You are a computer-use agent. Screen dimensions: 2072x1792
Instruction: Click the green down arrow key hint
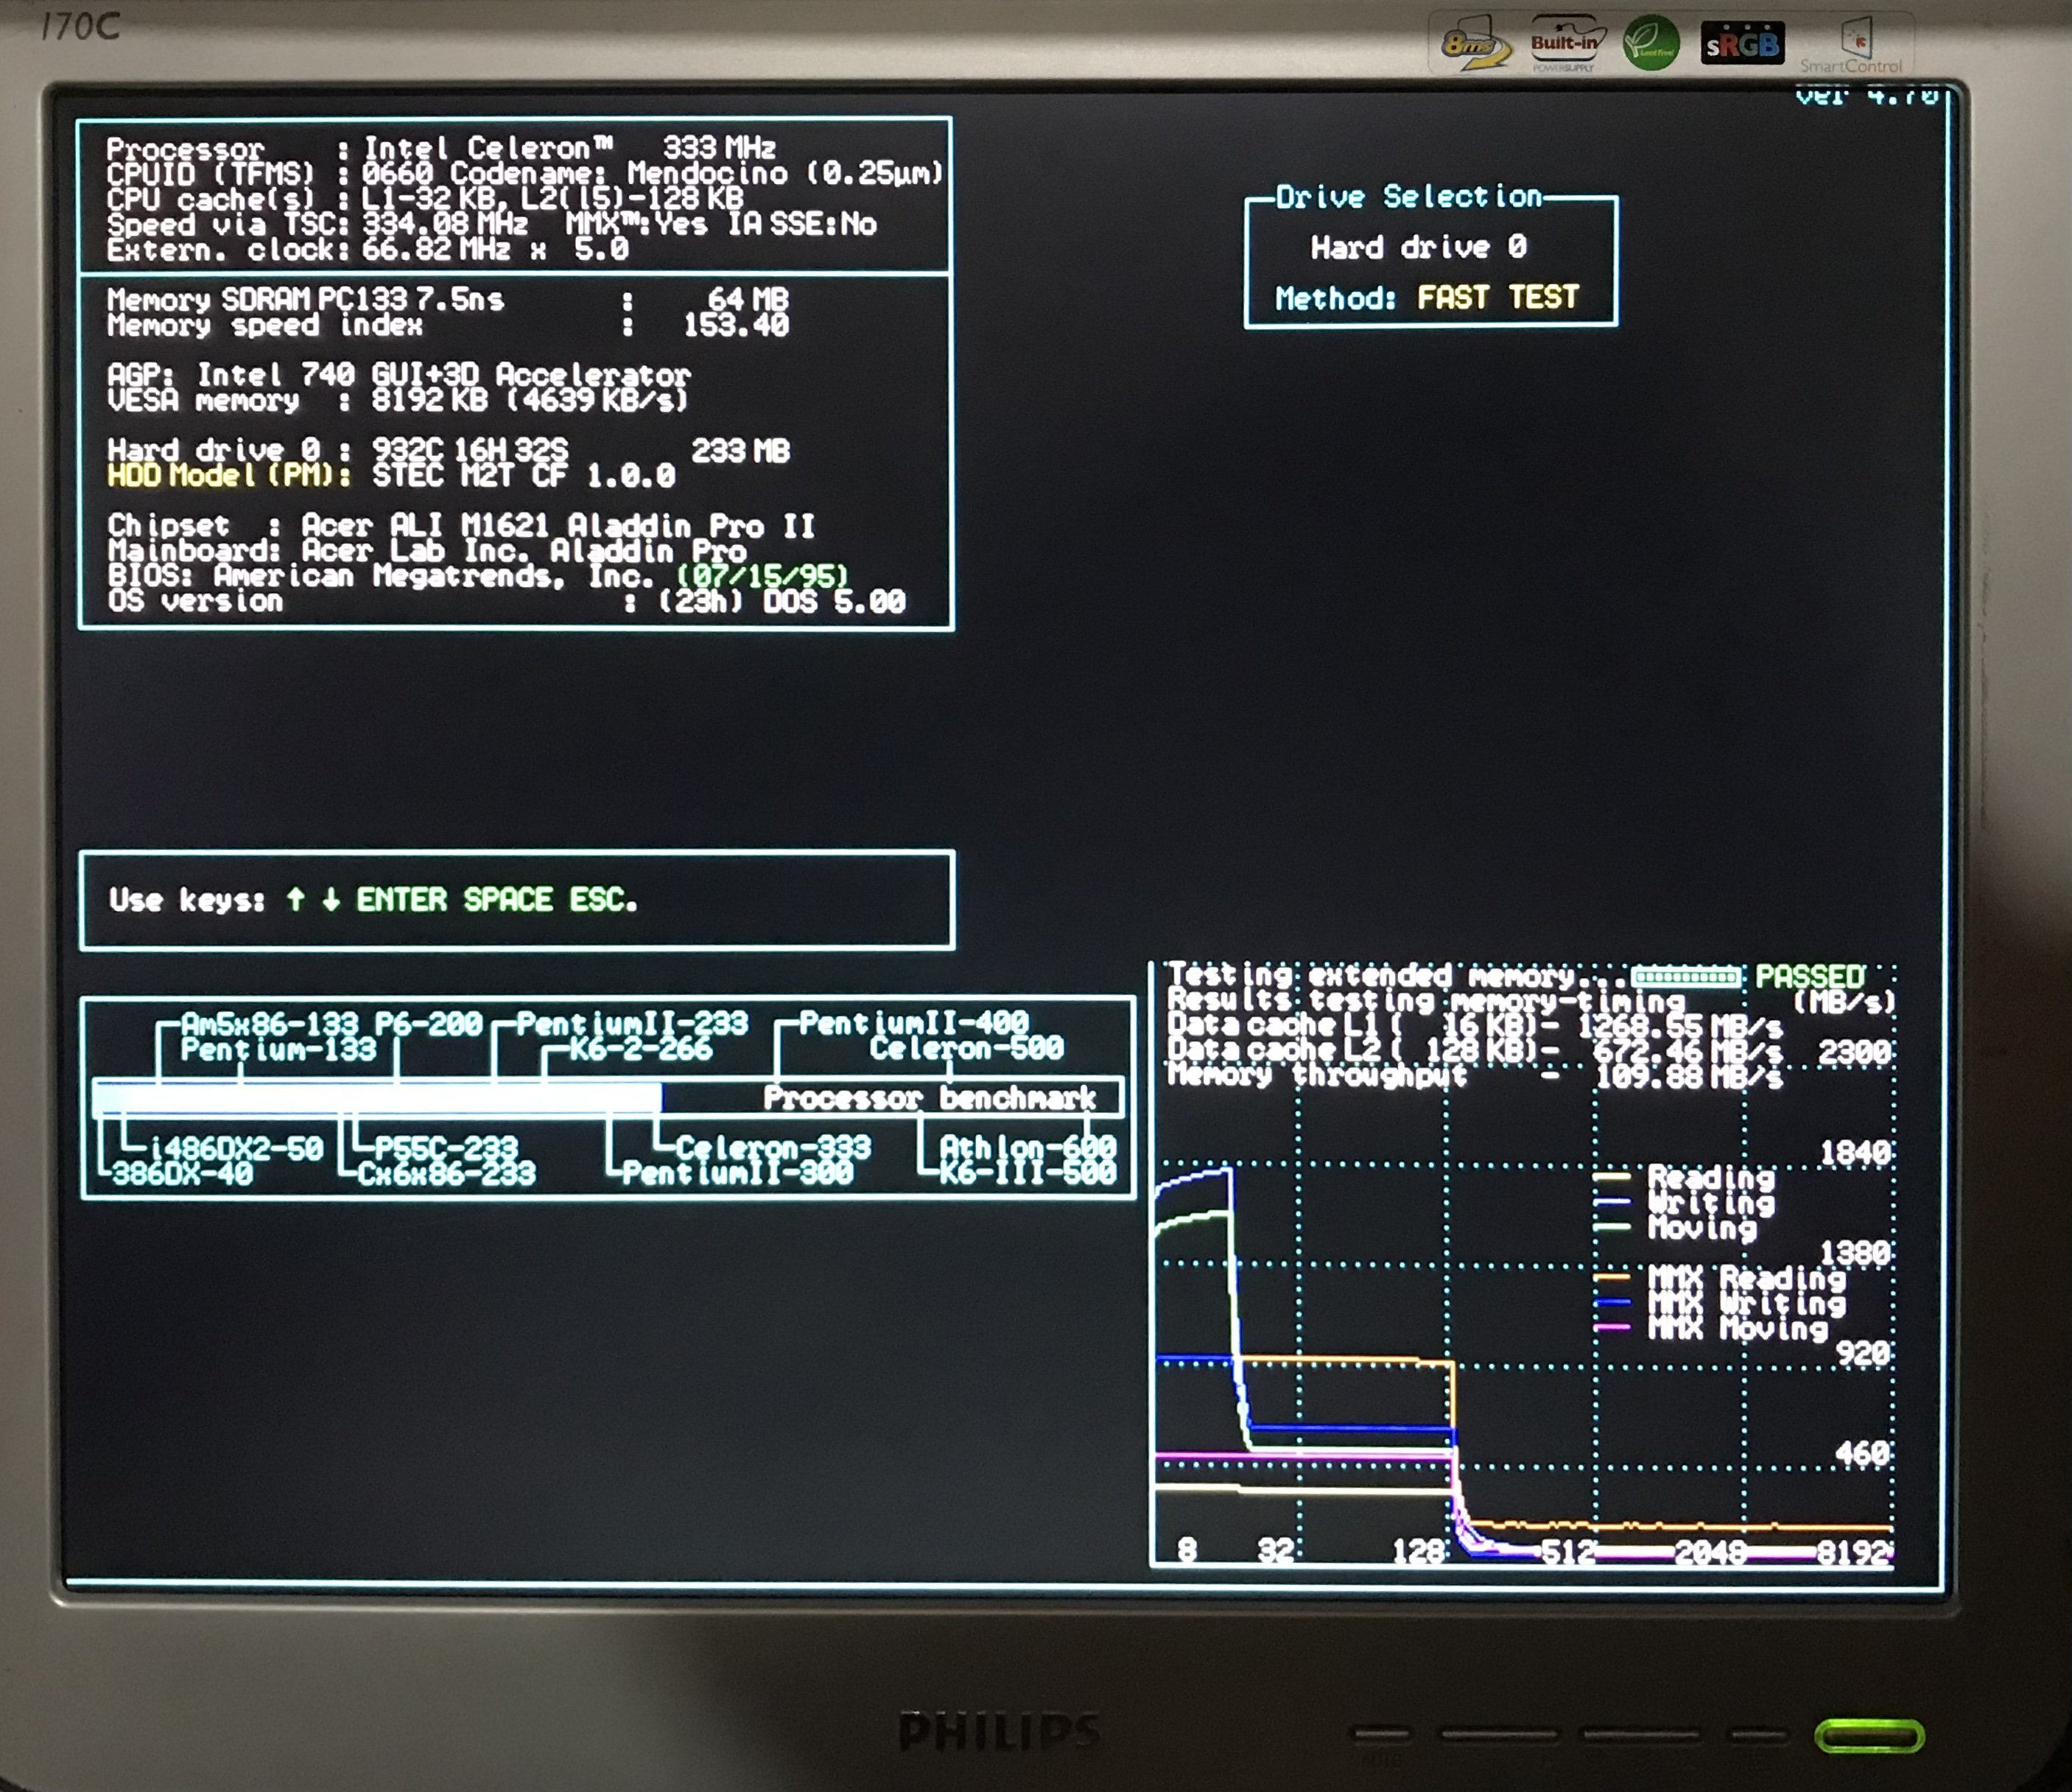[331, 899]
